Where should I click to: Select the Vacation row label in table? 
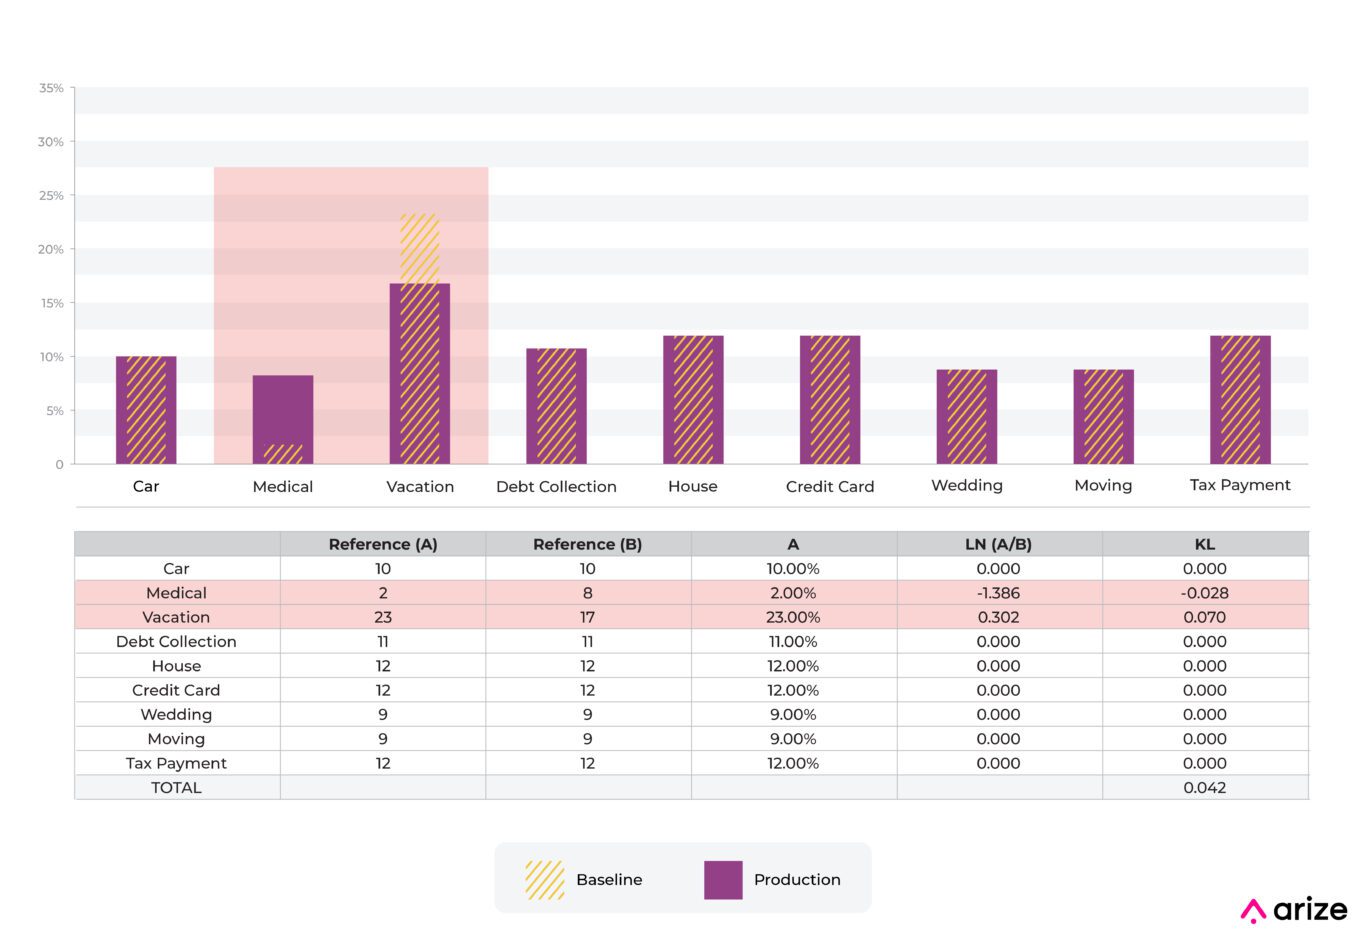pyautogui.click(x=176, y=617)
